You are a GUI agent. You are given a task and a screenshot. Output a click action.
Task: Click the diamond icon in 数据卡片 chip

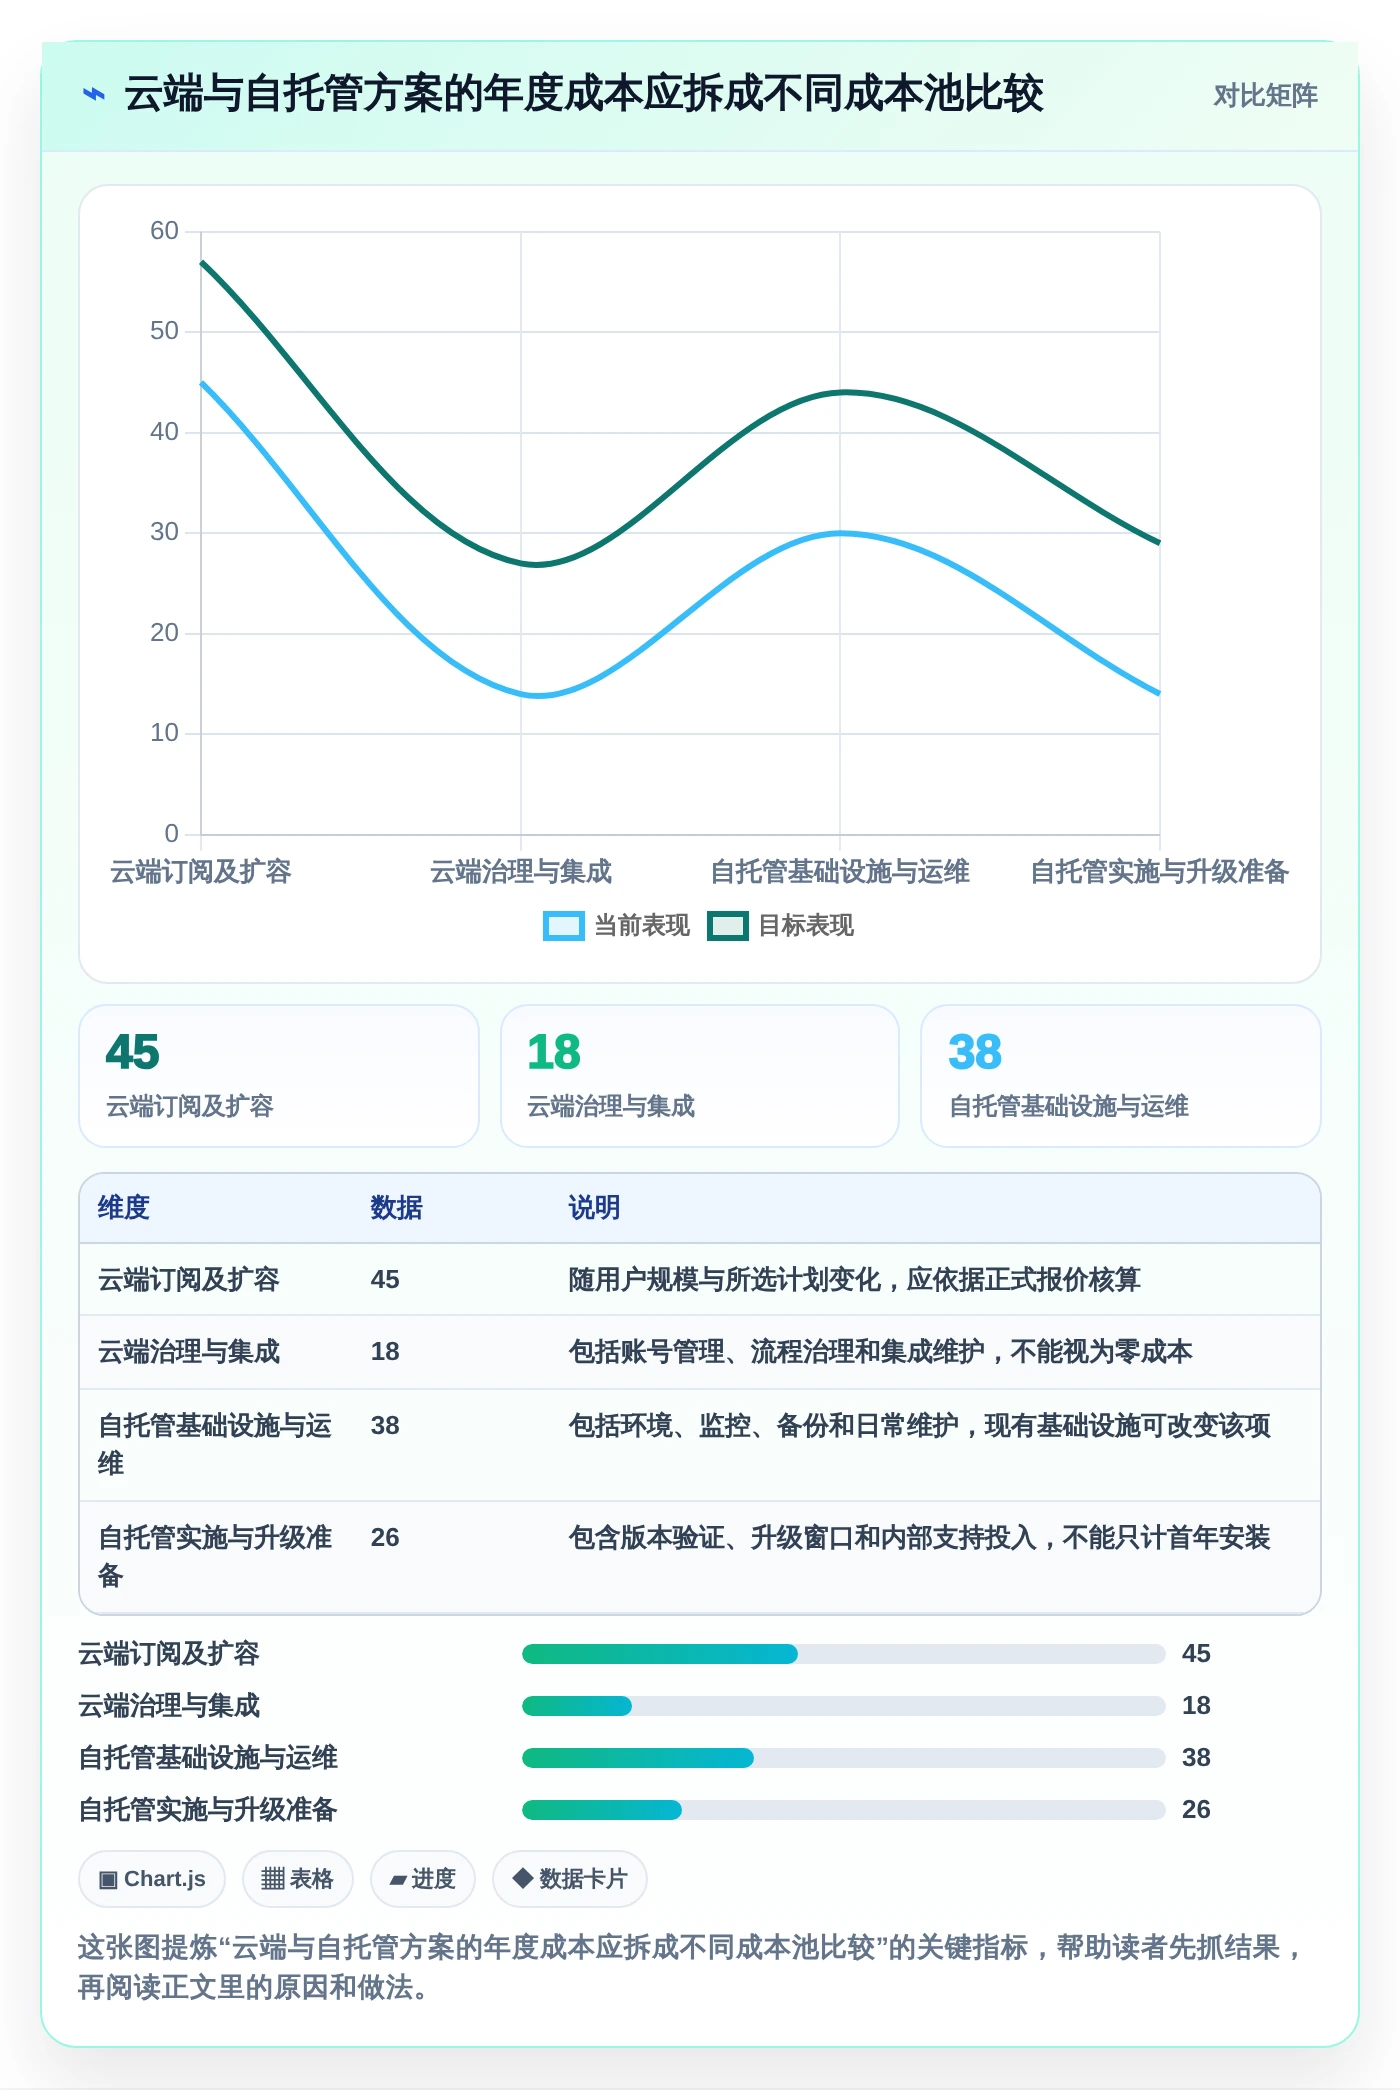click(x=522, y=1879)
